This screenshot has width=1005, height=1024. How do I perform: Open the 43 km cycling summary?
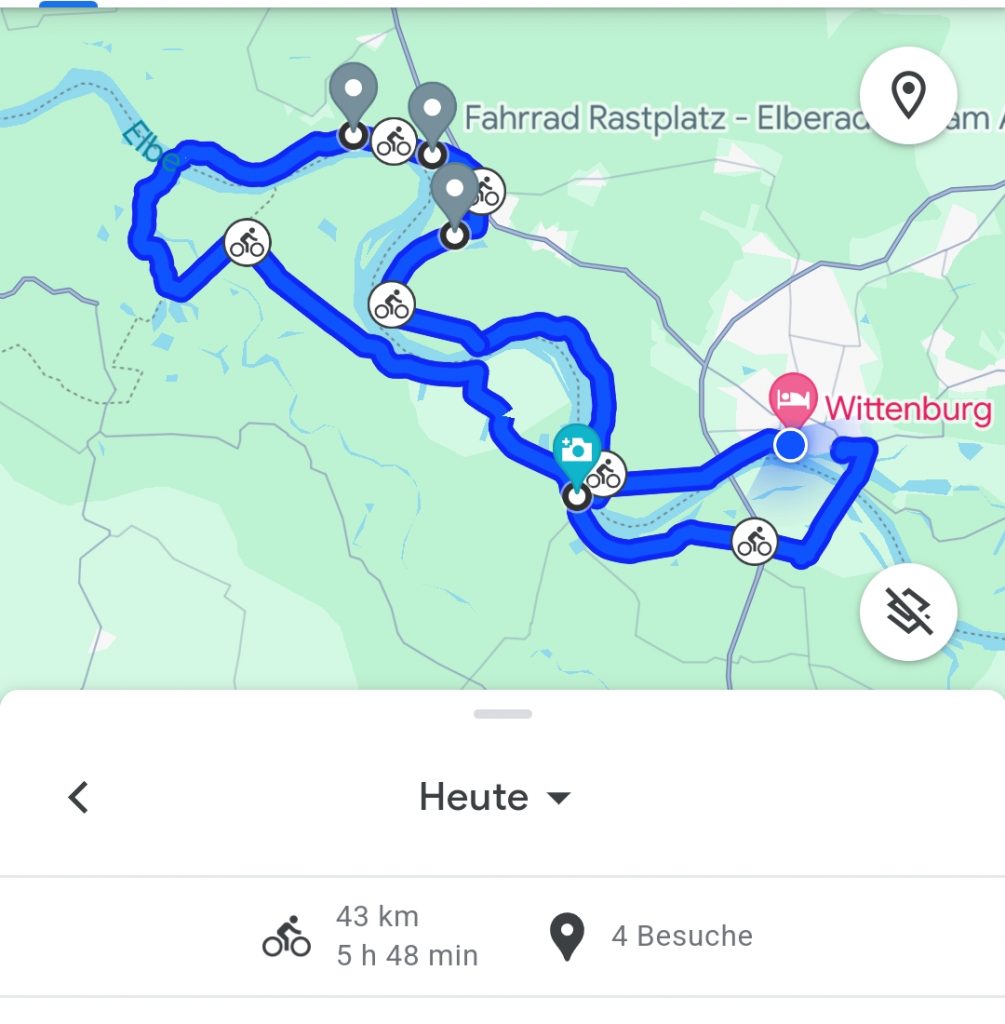click(x=370, y=936)
